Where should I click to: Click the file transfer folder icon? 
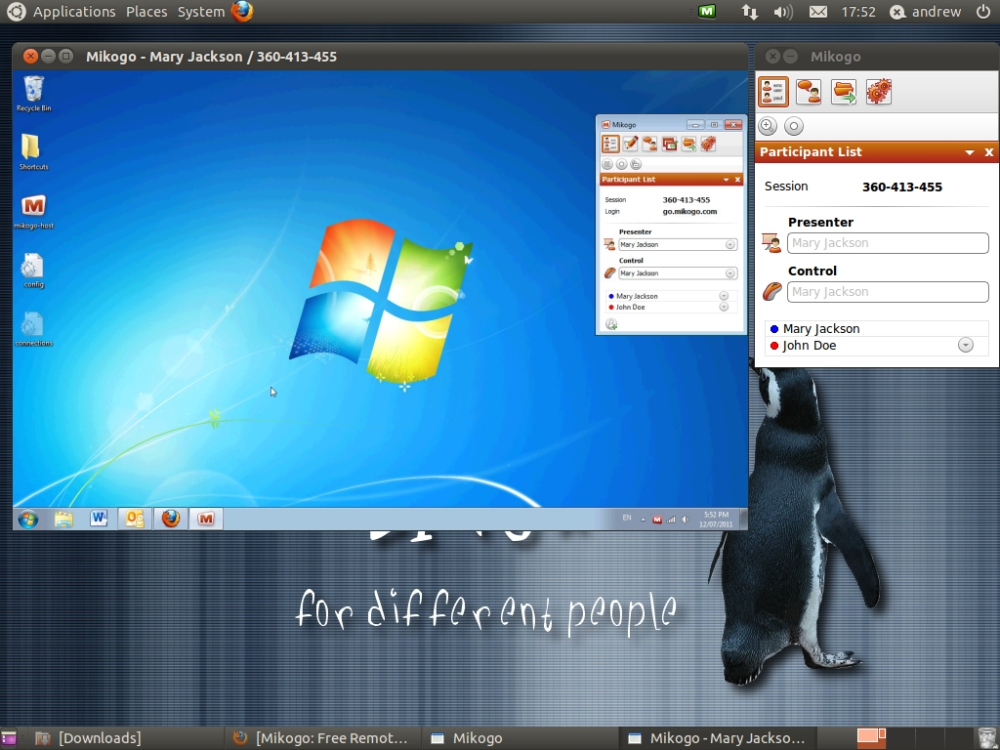843,92
